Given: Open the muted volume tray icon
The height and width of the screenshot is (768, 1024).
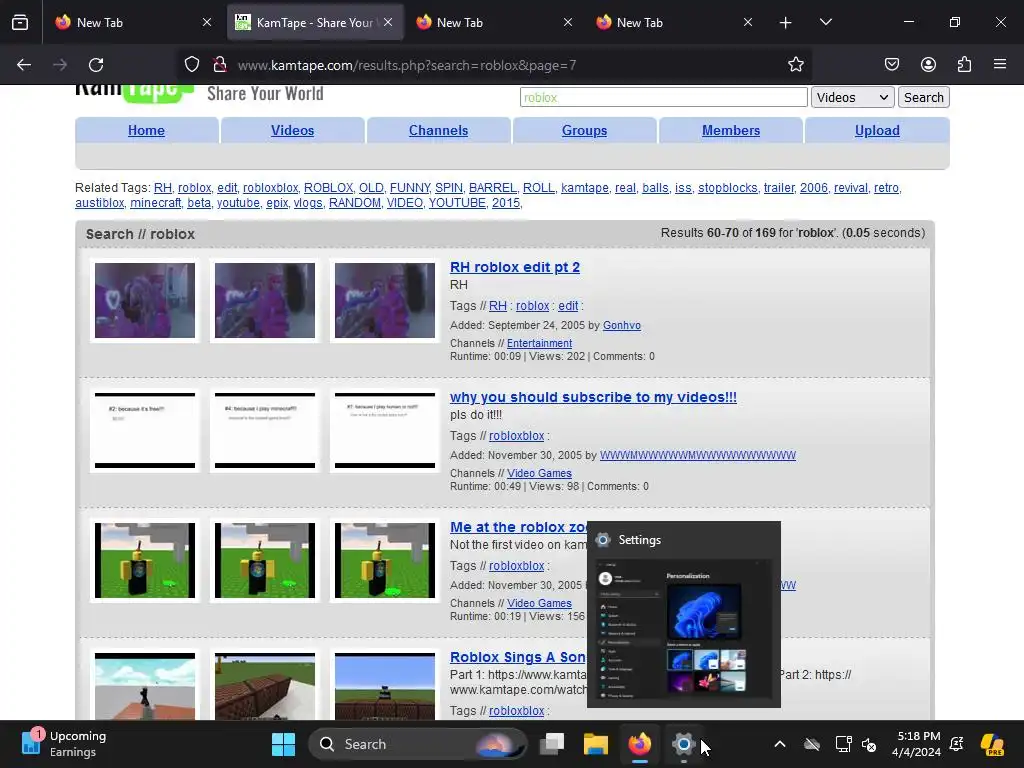Looking at the screenshot, I should [x=869, y=744].
